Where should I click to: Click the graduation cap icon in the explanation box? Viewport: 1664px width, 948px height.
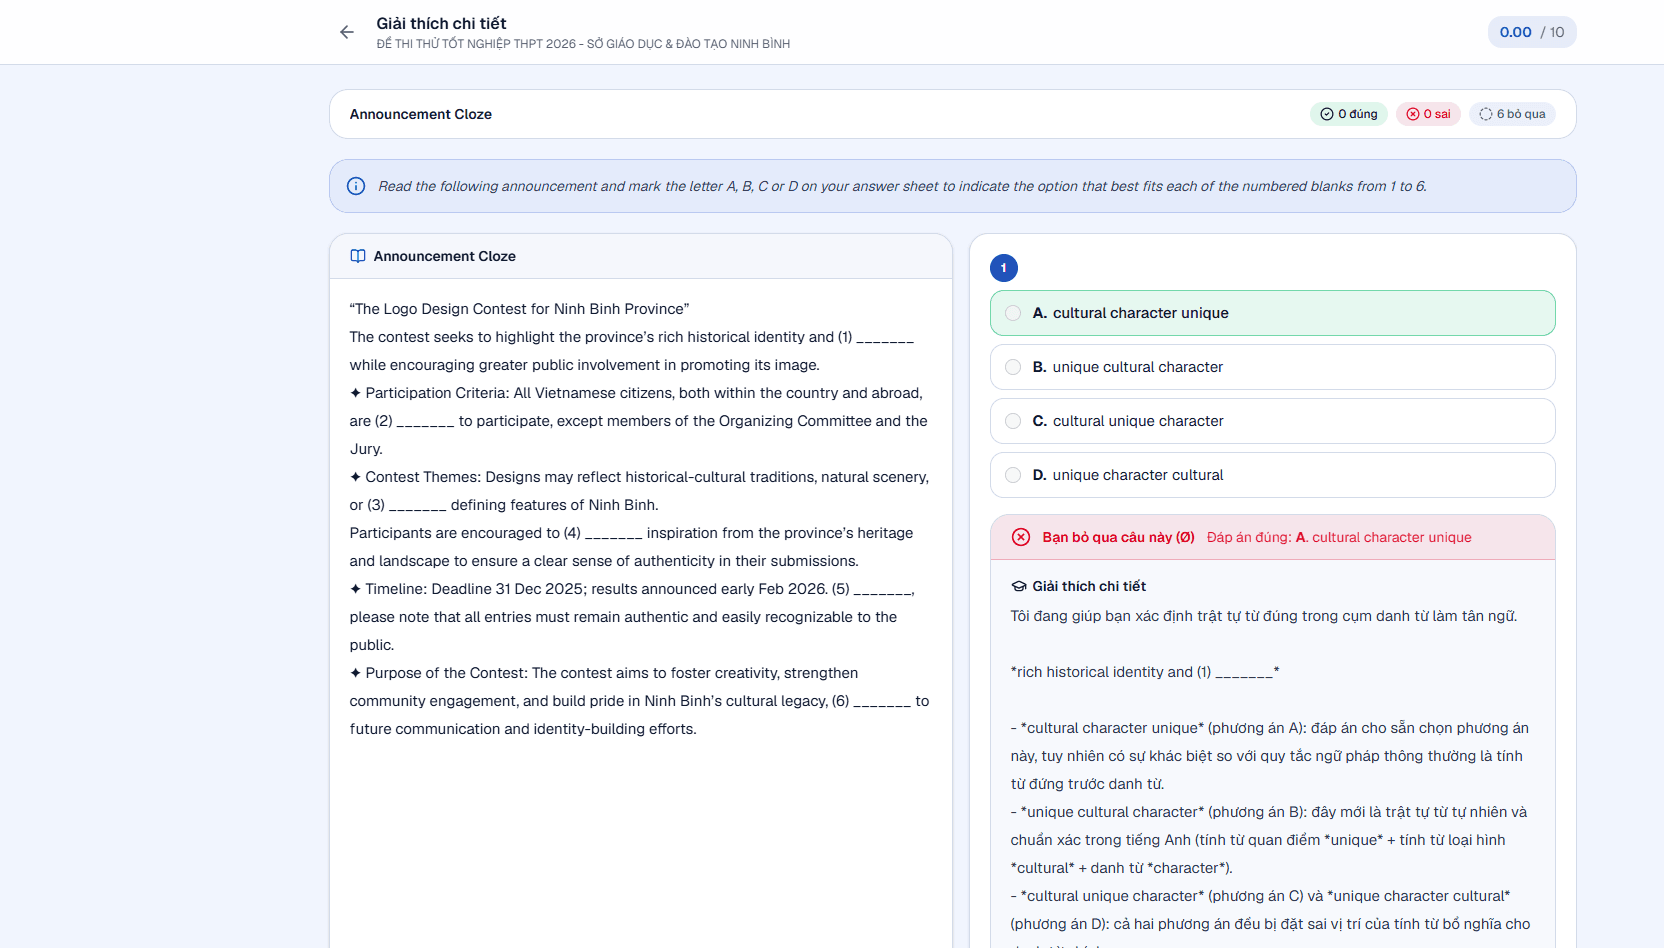coord(1019,586)
